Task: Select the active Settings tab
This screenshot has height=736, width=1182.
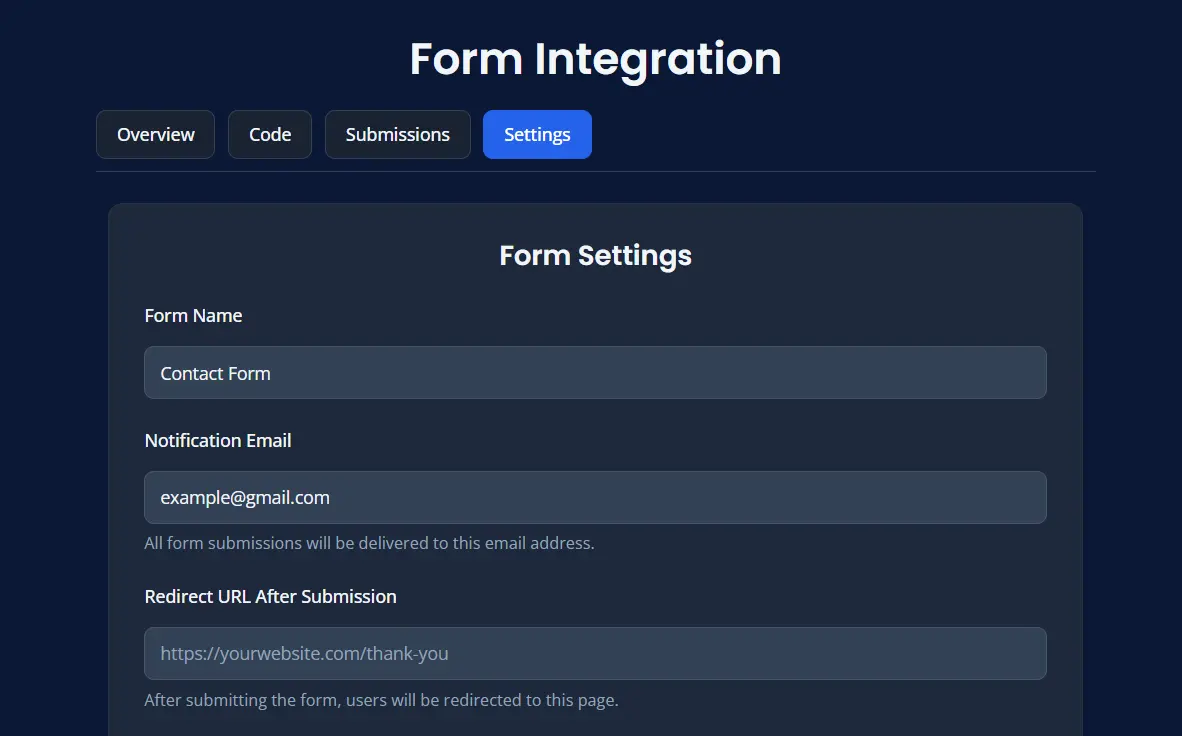Action: coord(537,134)
